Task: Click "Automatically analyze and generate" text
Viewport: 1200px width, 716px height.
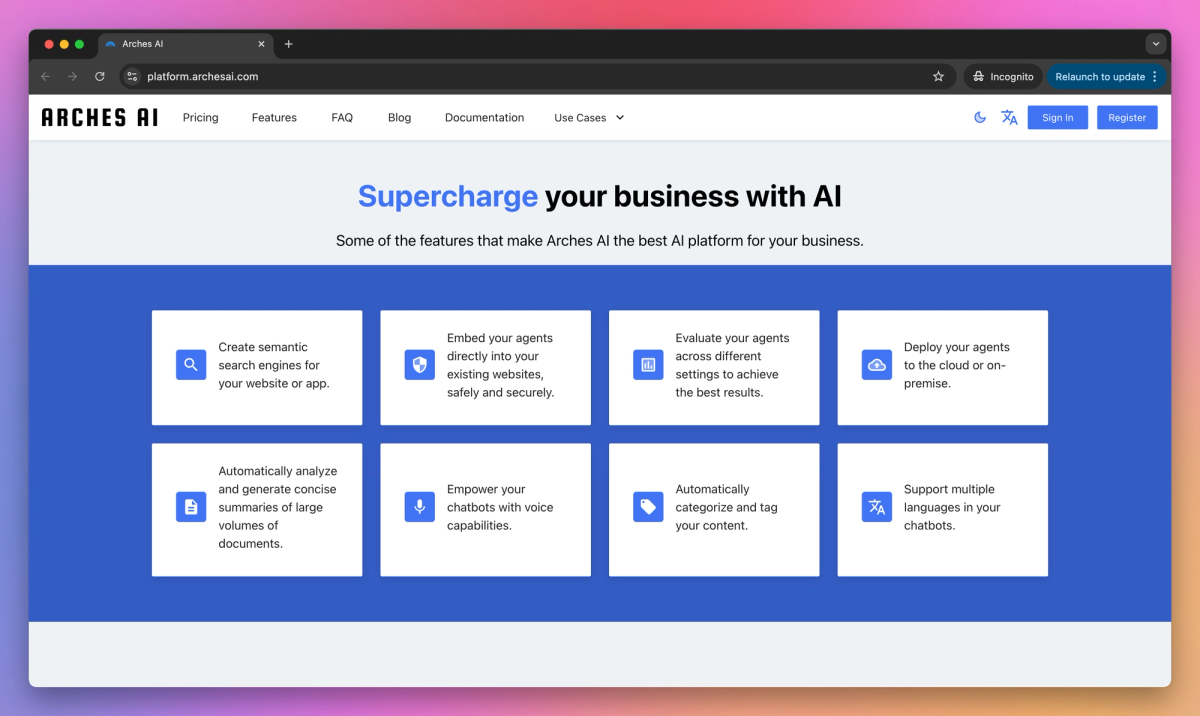Action: [x=278, y=507]
